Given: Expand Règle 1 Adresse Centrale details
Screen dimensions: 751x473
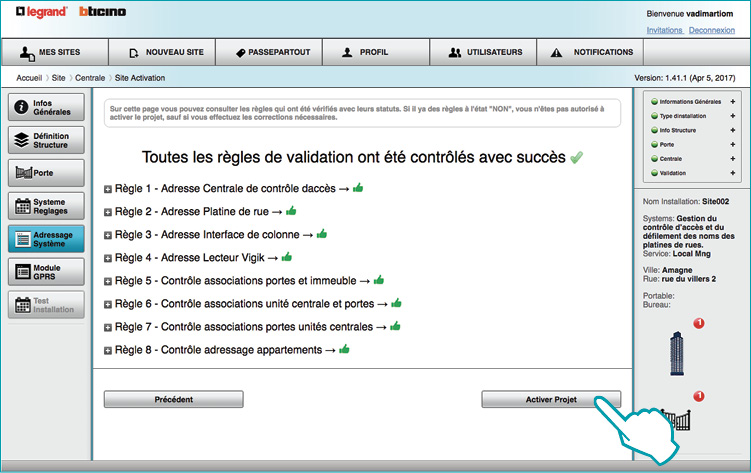Looking at the screenshot, I should 108,188.
